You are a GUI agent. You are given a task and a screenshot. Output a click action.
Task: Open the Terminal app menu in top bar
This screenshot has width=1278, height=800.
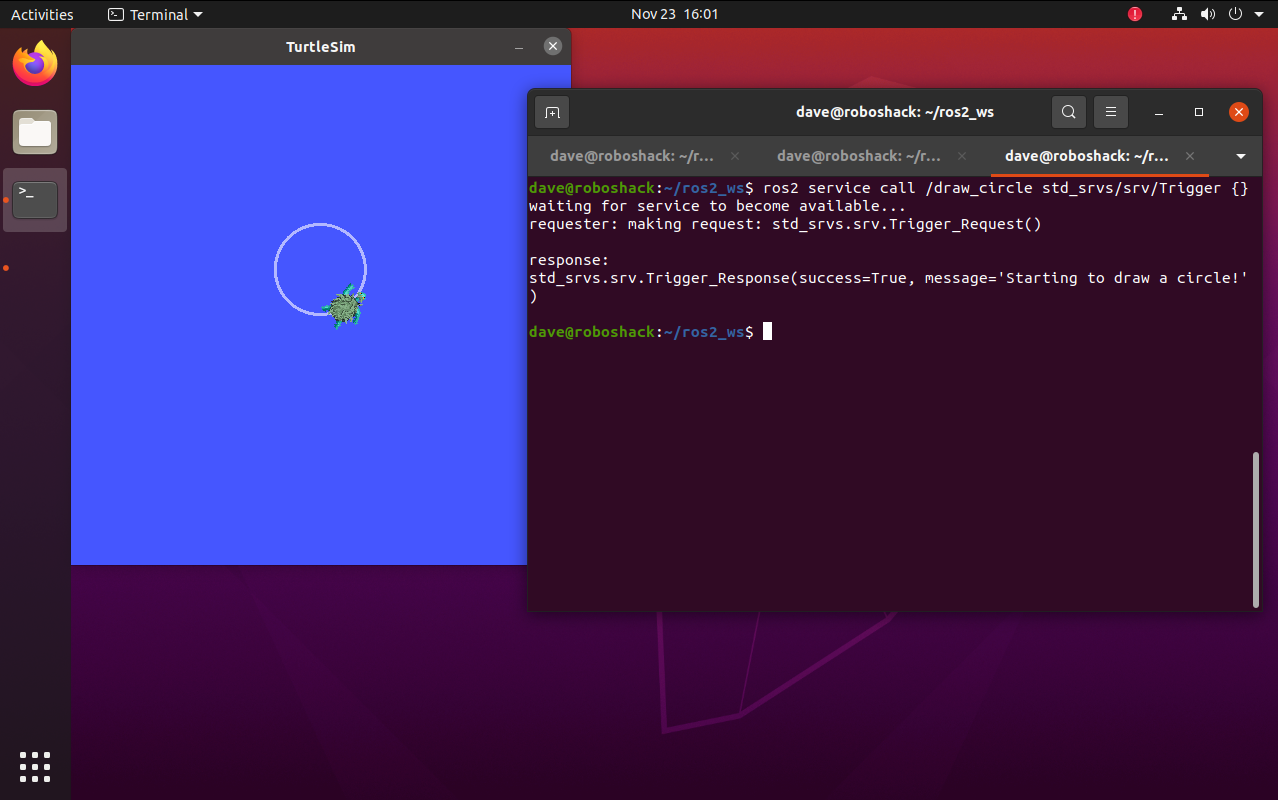click(155, 14)
